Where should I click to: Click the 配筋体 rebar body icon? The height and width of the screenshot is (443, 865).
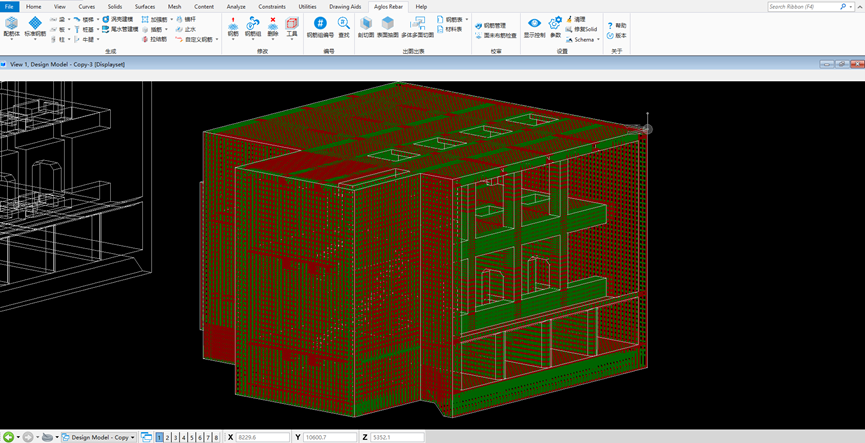point(12,25)
